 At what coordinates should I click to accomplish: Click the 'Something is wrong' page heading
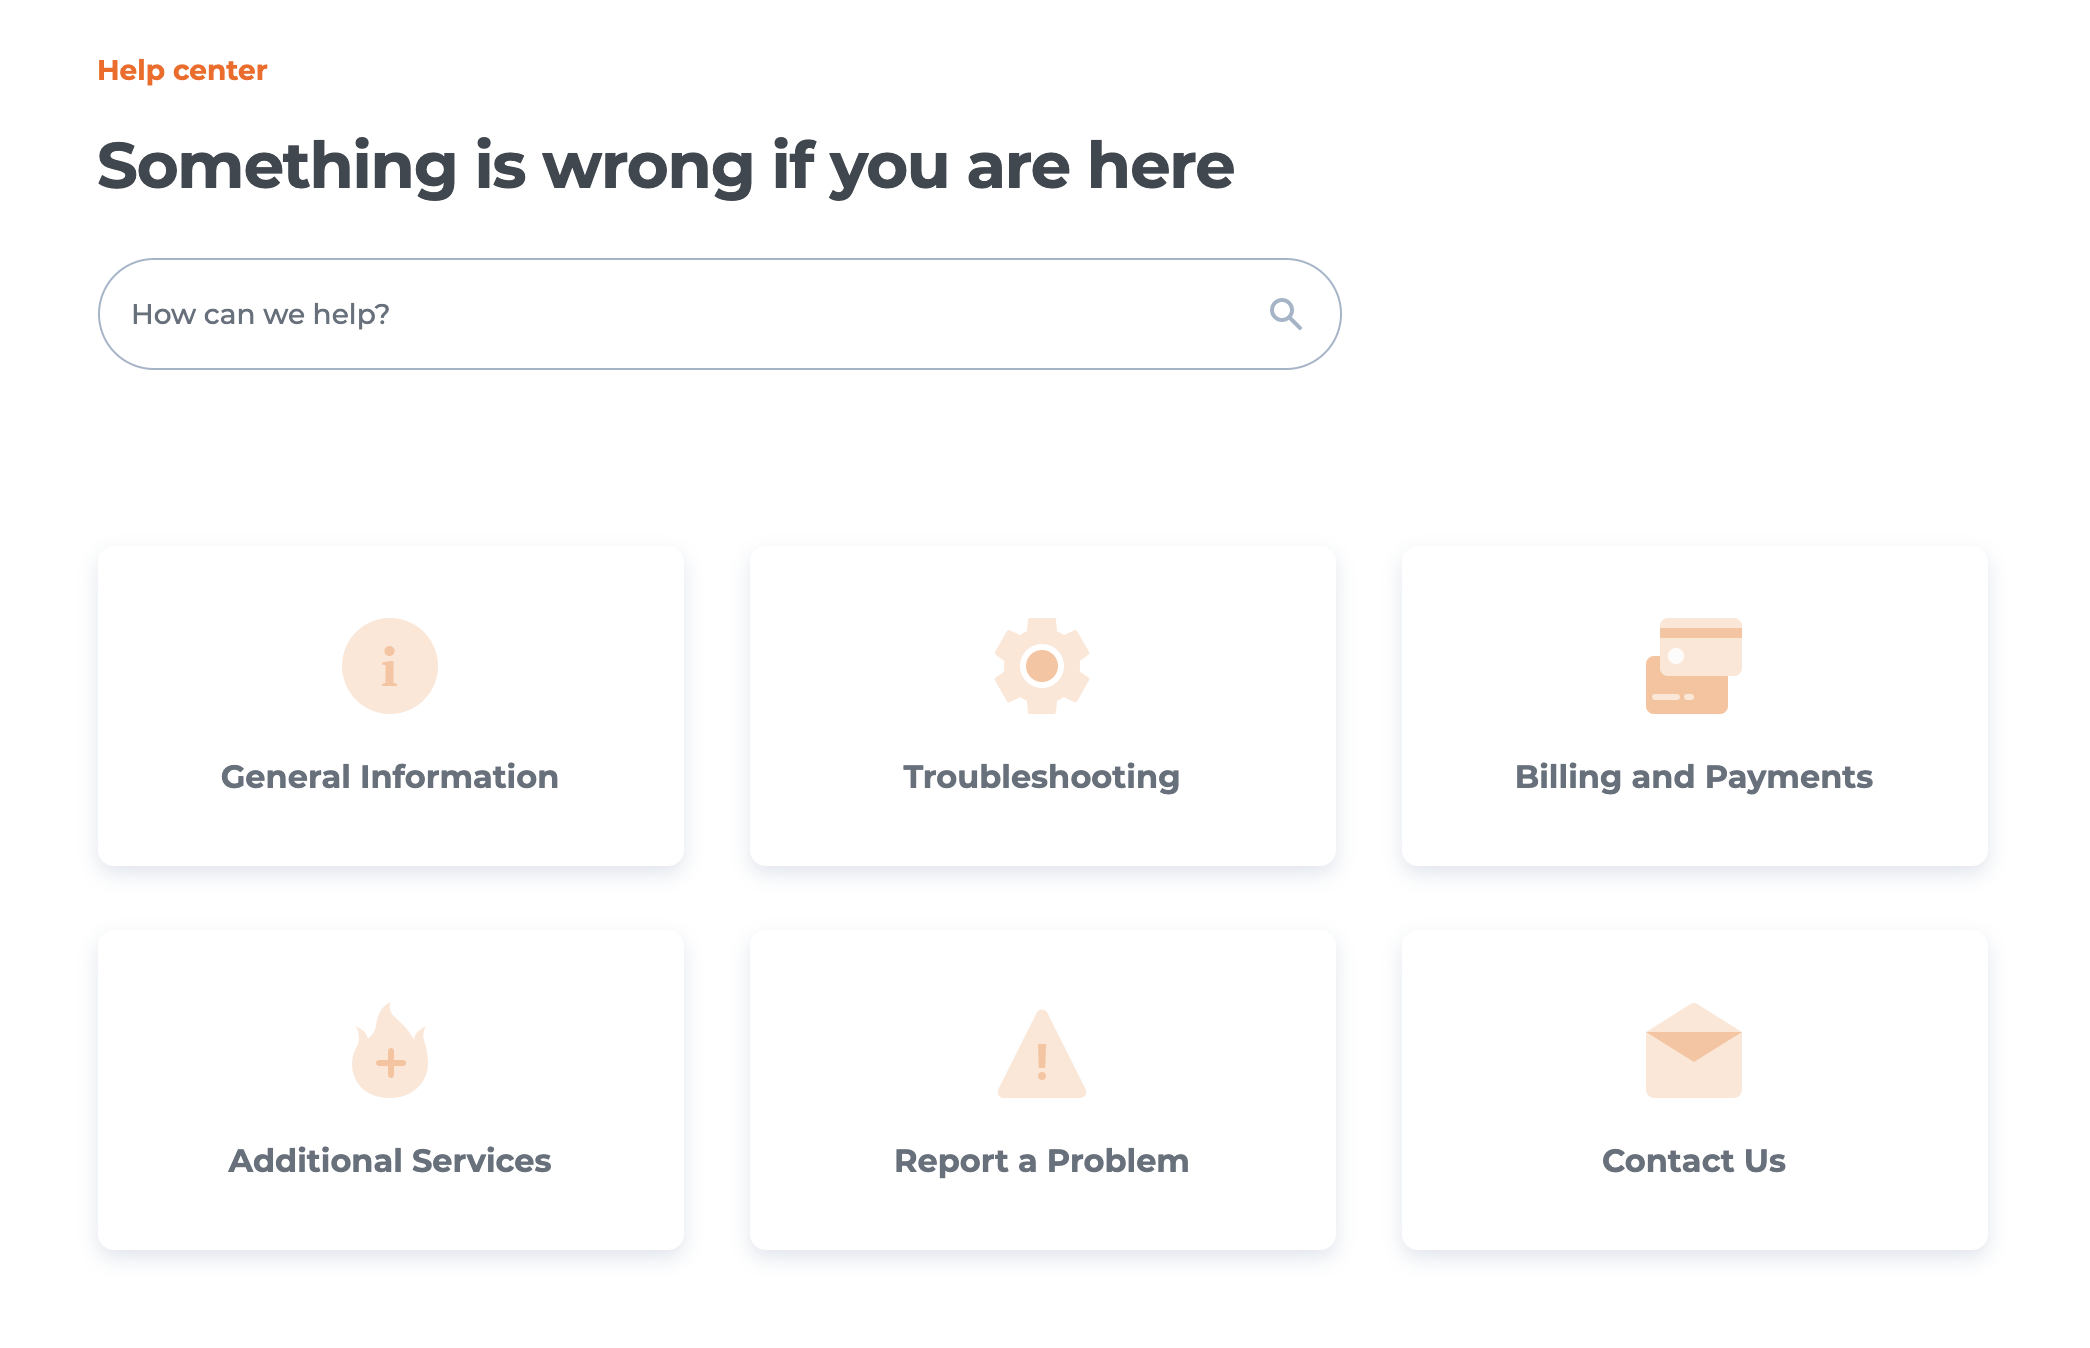pos(666,166)
